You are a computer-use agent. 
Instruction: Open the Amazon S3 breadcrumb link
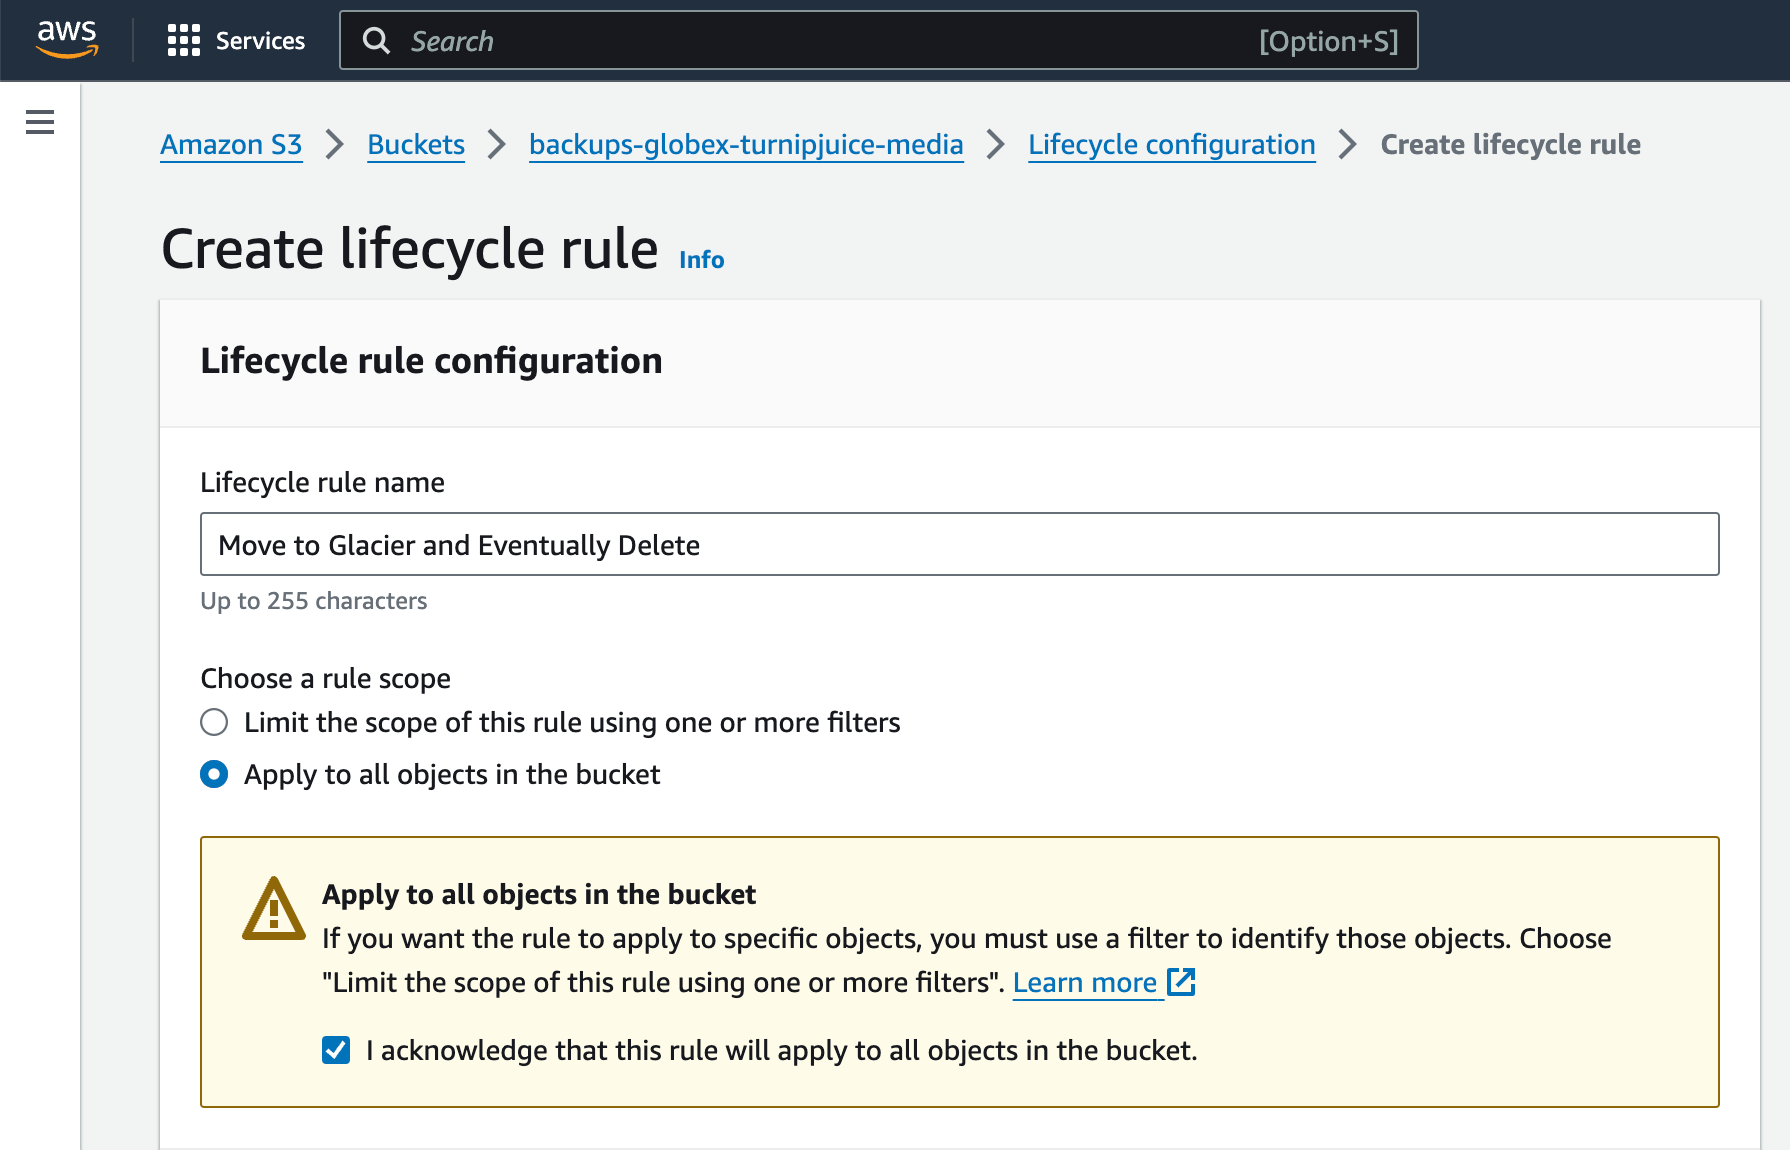(231, 144)
